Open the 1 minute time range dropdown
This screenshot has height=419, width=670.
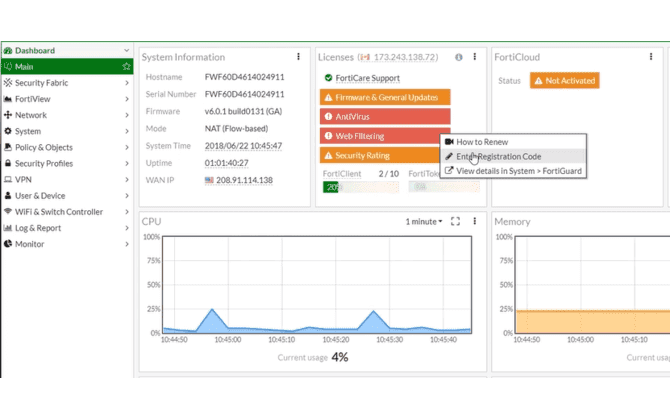click(423, 222)
